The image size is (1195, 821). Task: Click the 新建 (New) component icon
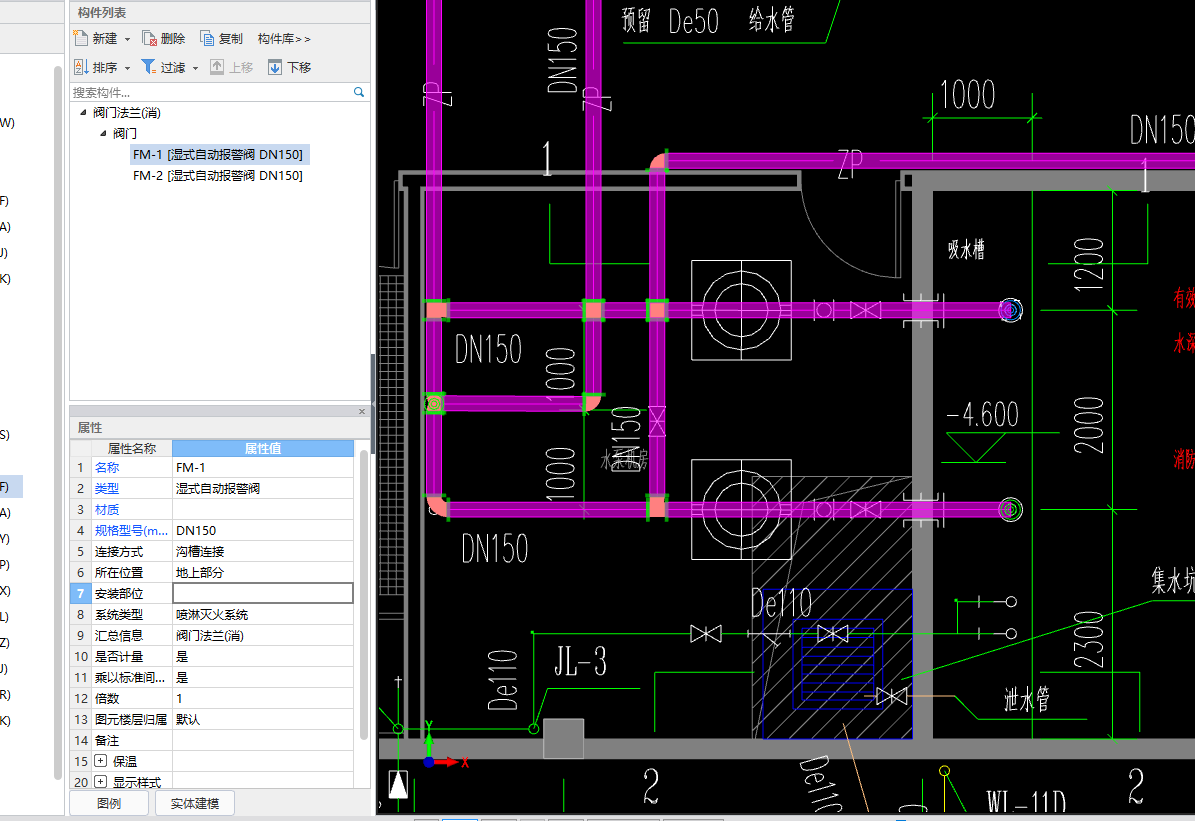(81, 38)
